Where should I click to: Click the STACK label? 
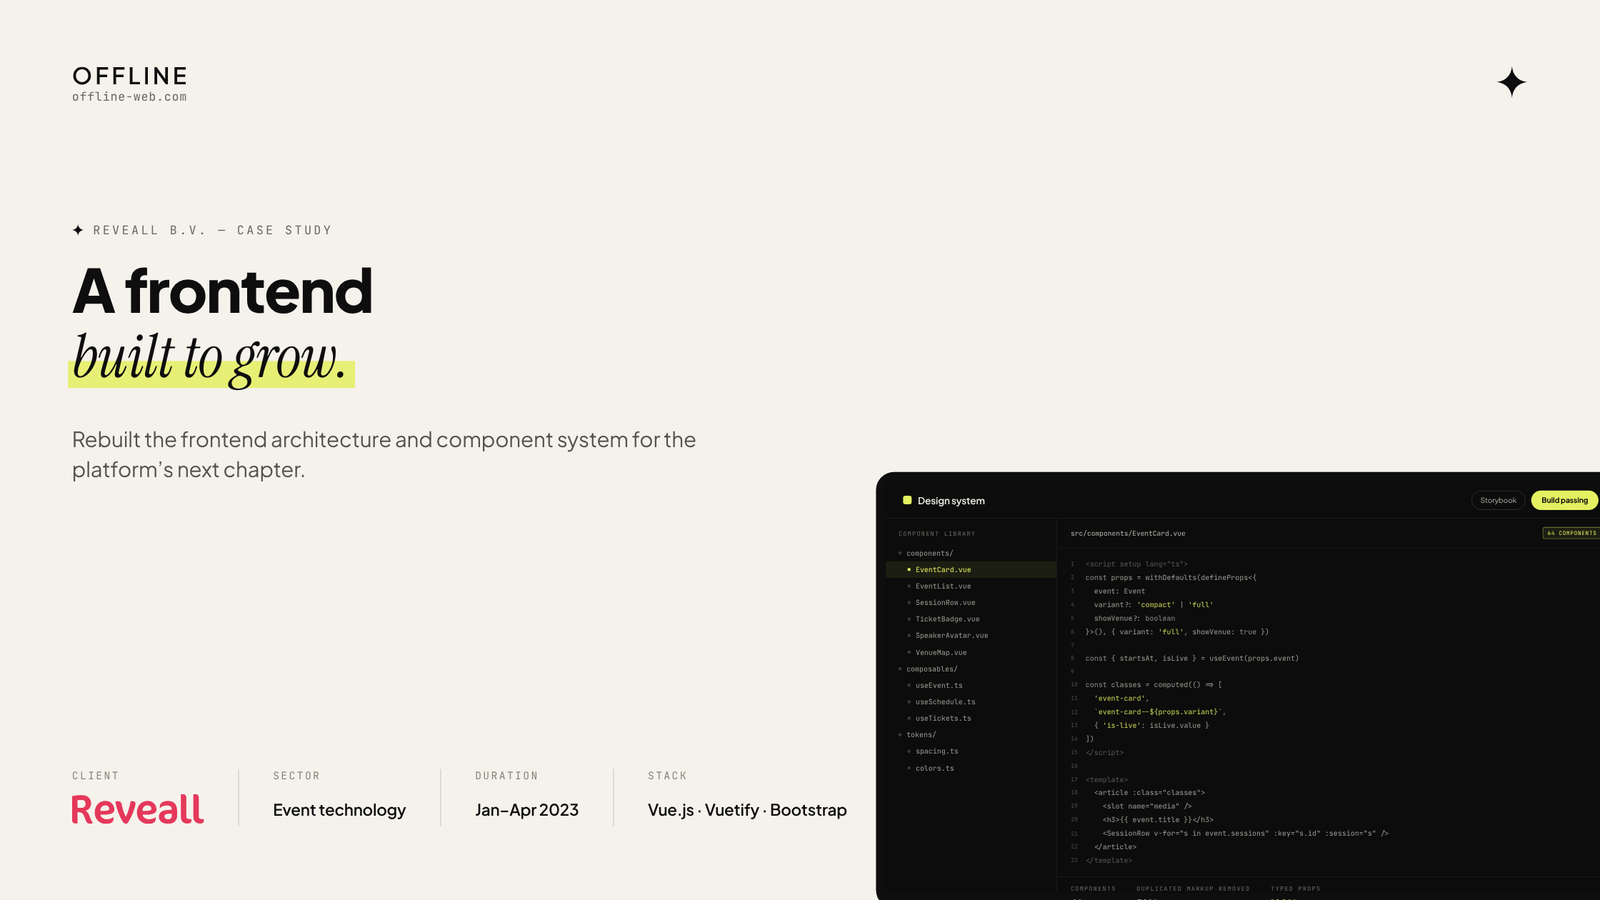(x=667, y=776)
